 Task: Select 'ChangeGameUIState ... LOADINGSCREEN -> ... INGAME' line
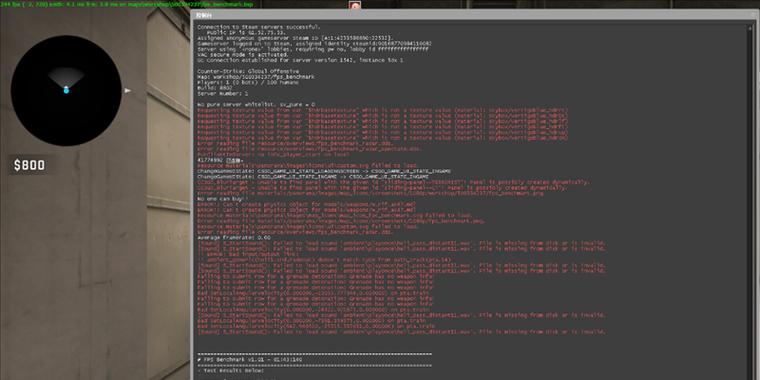coord(324,171)
